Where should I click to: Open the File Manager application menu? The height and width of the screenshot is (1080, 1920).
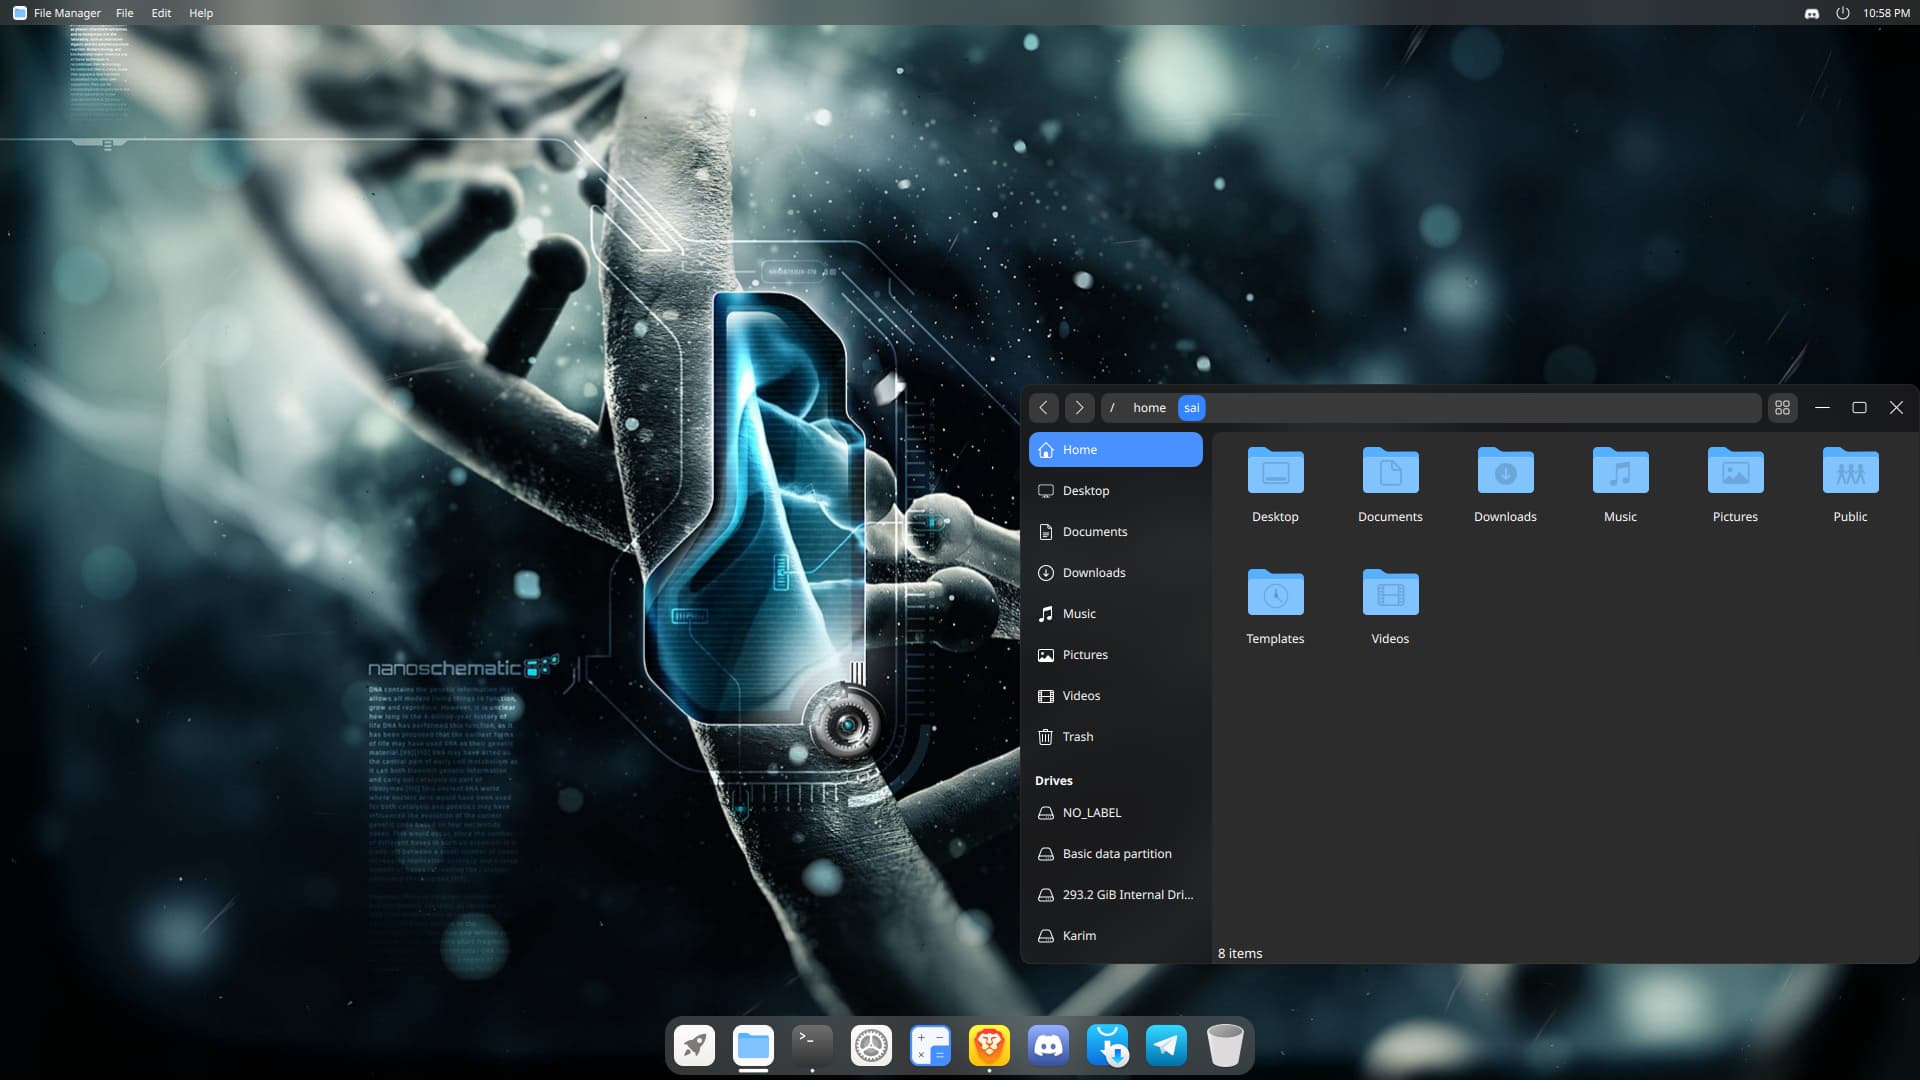[67, 13]
